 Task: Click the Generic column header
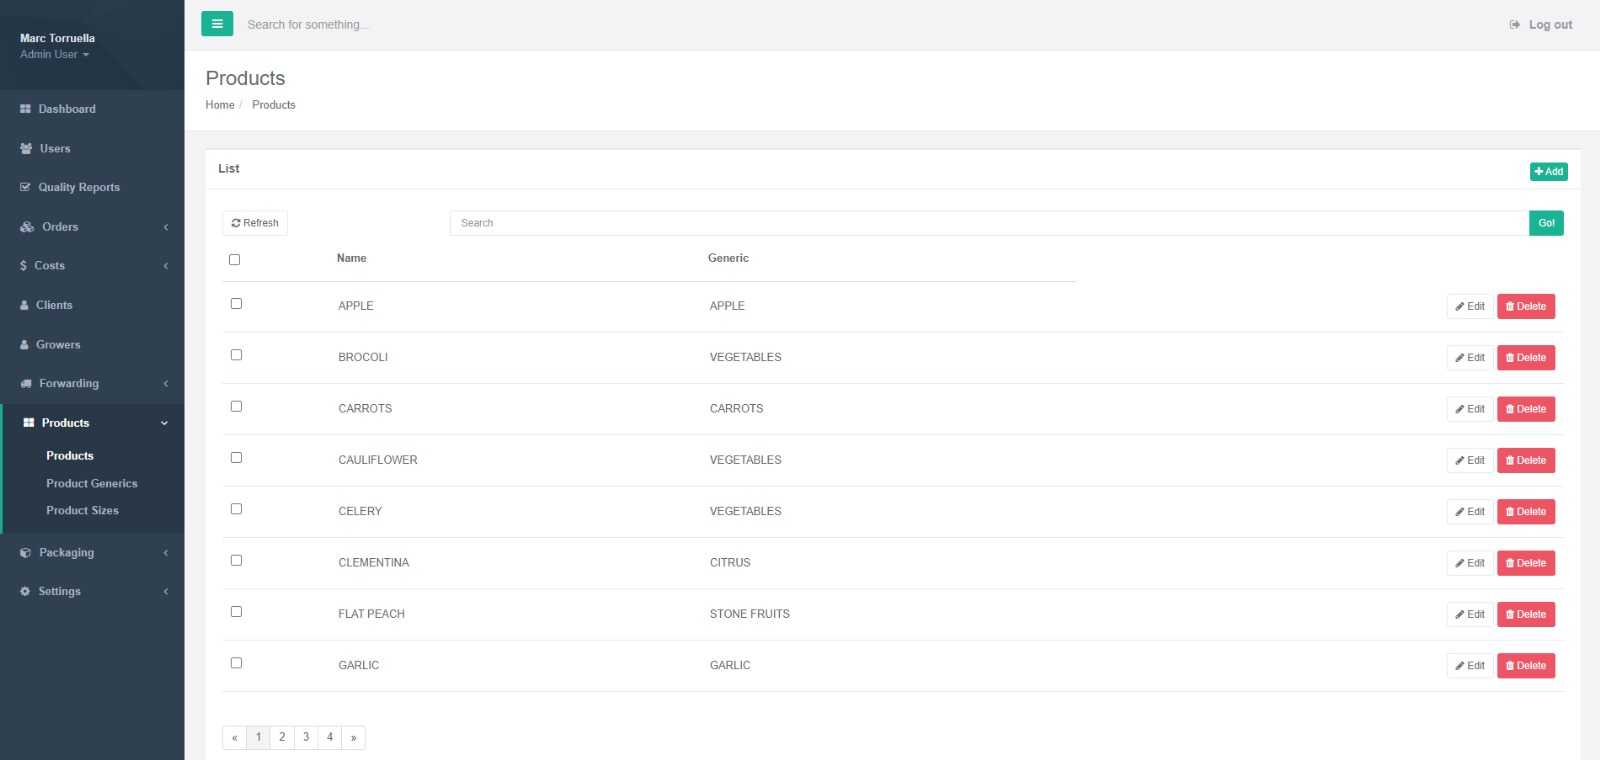tap(728, 258)
